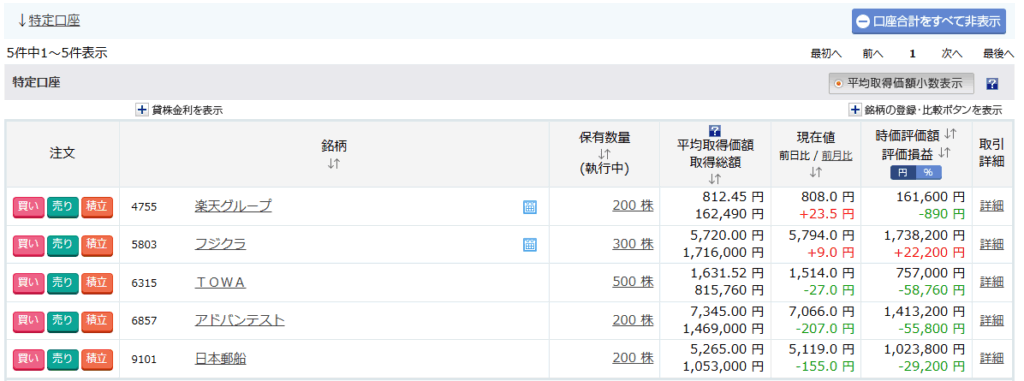Jump to 最後へ page

(999, 54)
